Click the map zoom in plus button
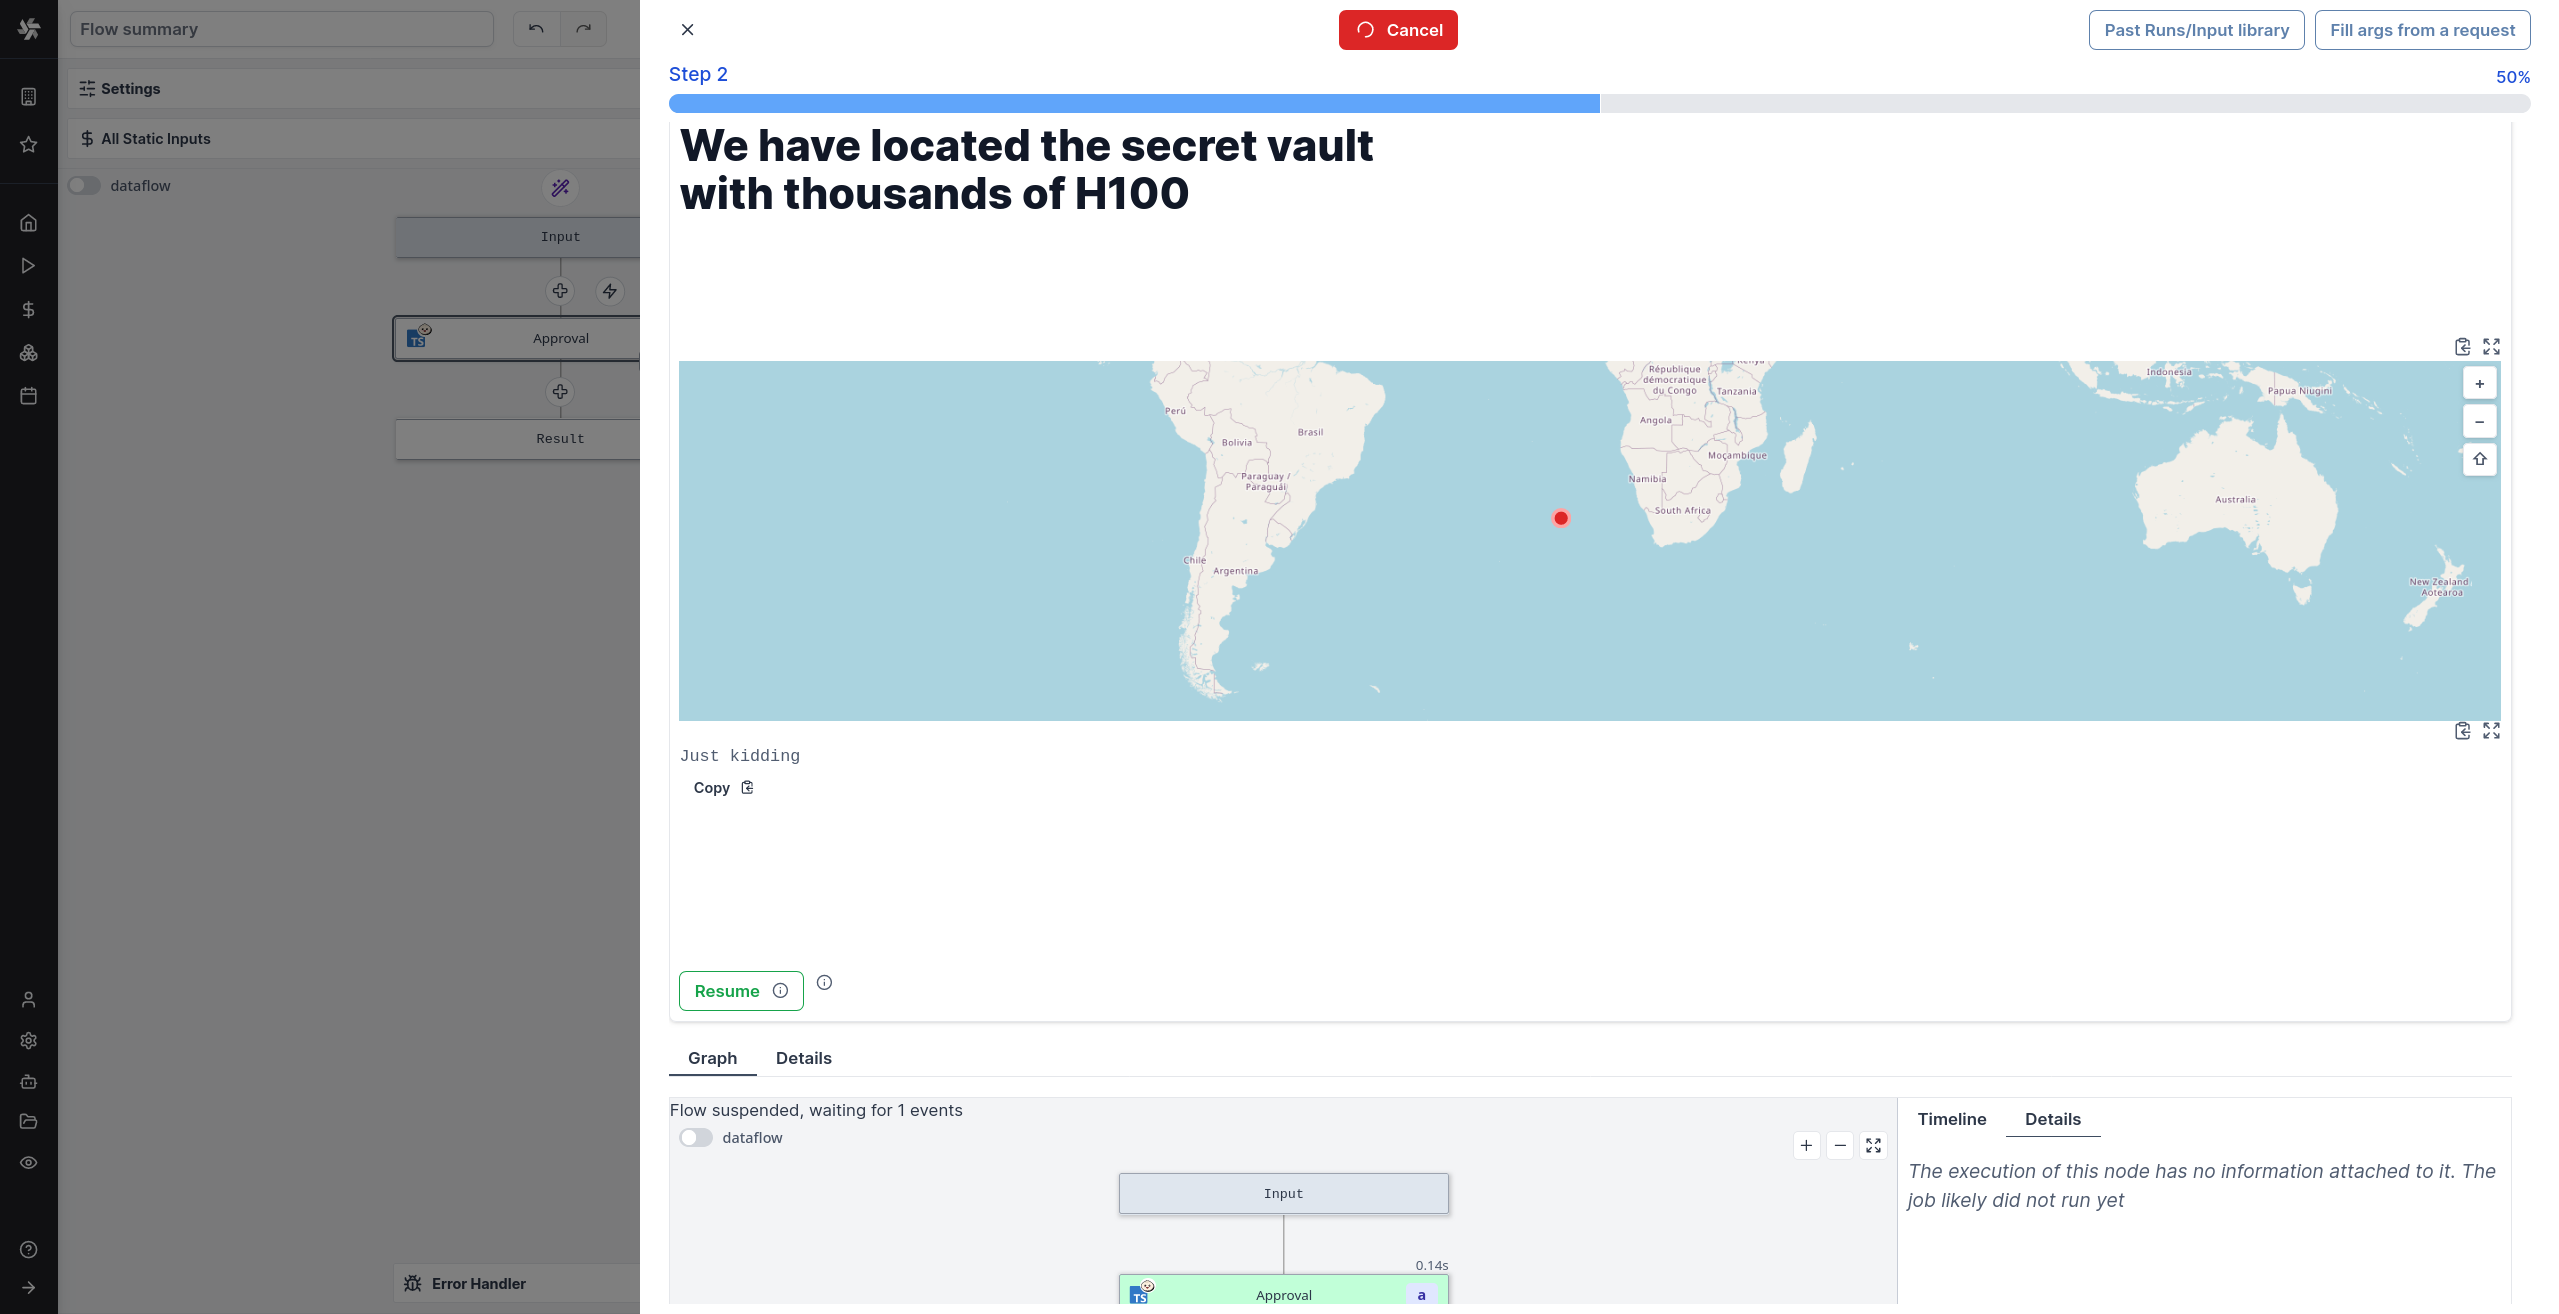 (2479, 384)
